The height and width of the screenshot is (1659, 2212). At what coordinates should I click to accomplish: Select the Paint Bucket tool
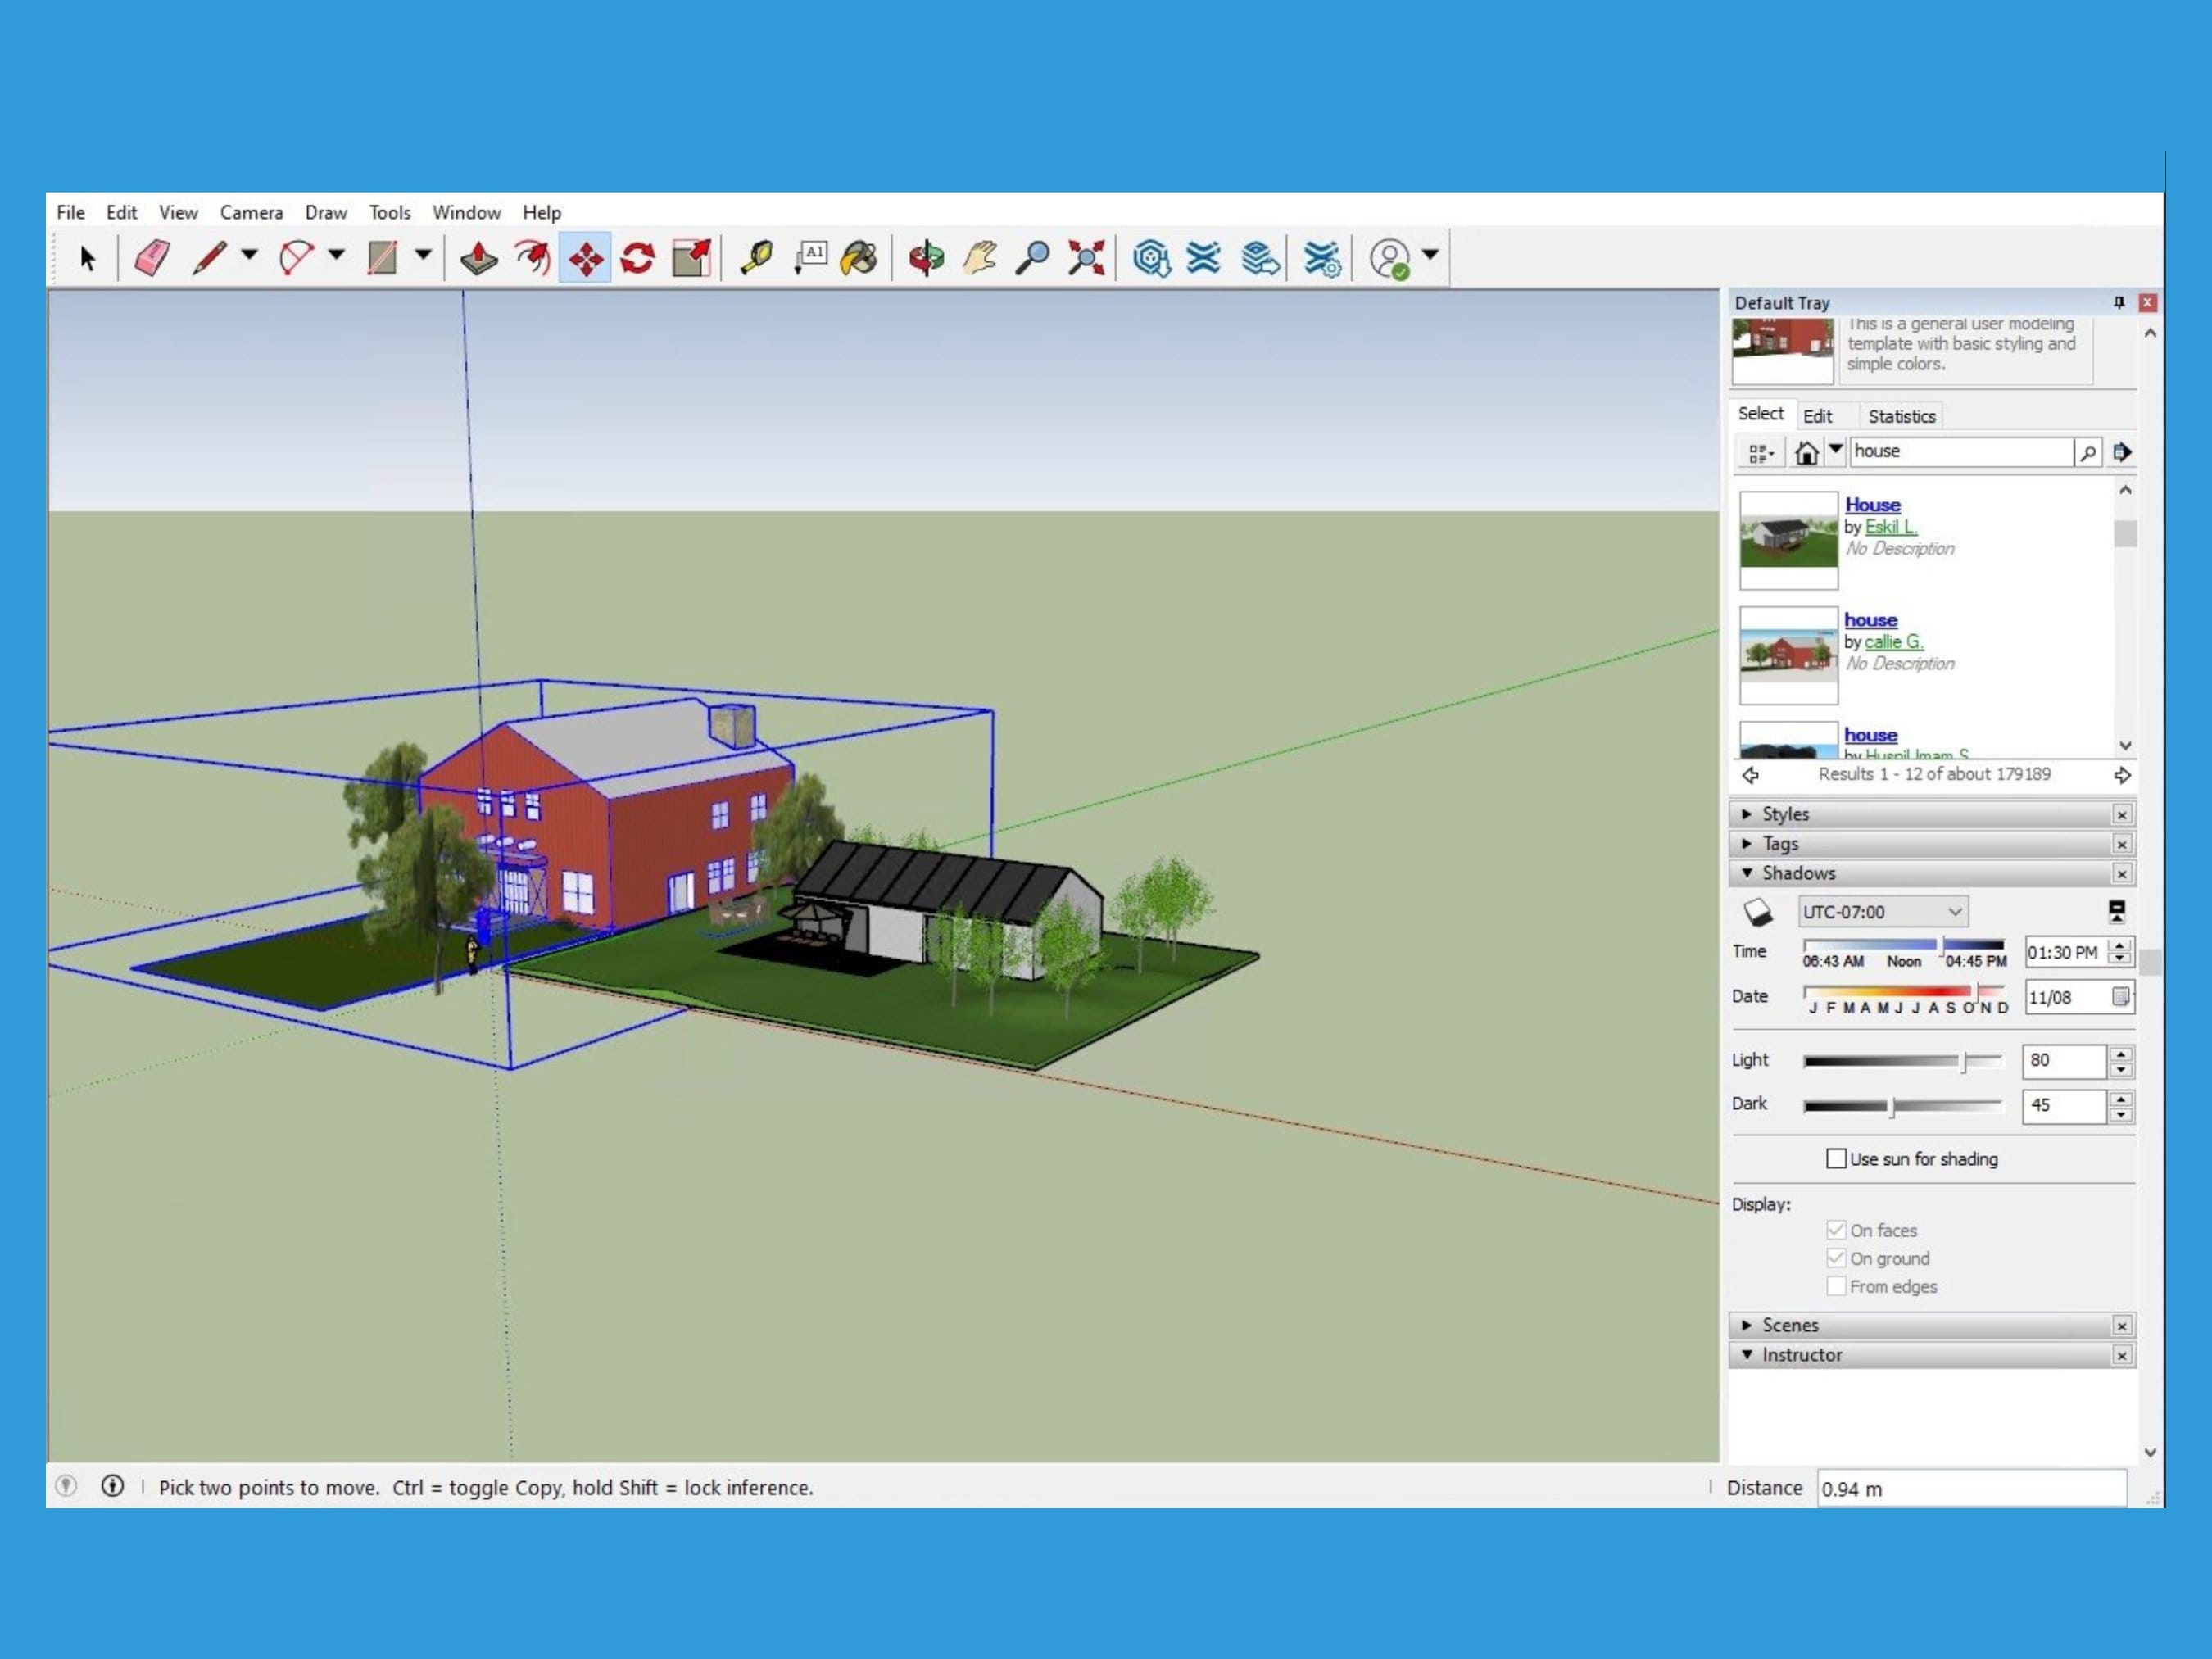[x=860, y=258]
